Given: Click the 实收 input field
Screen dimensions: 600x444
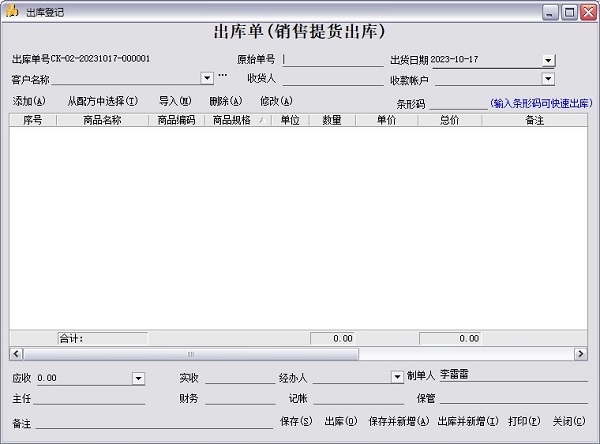Looking at the screenshot, I should tap(240, 377).
